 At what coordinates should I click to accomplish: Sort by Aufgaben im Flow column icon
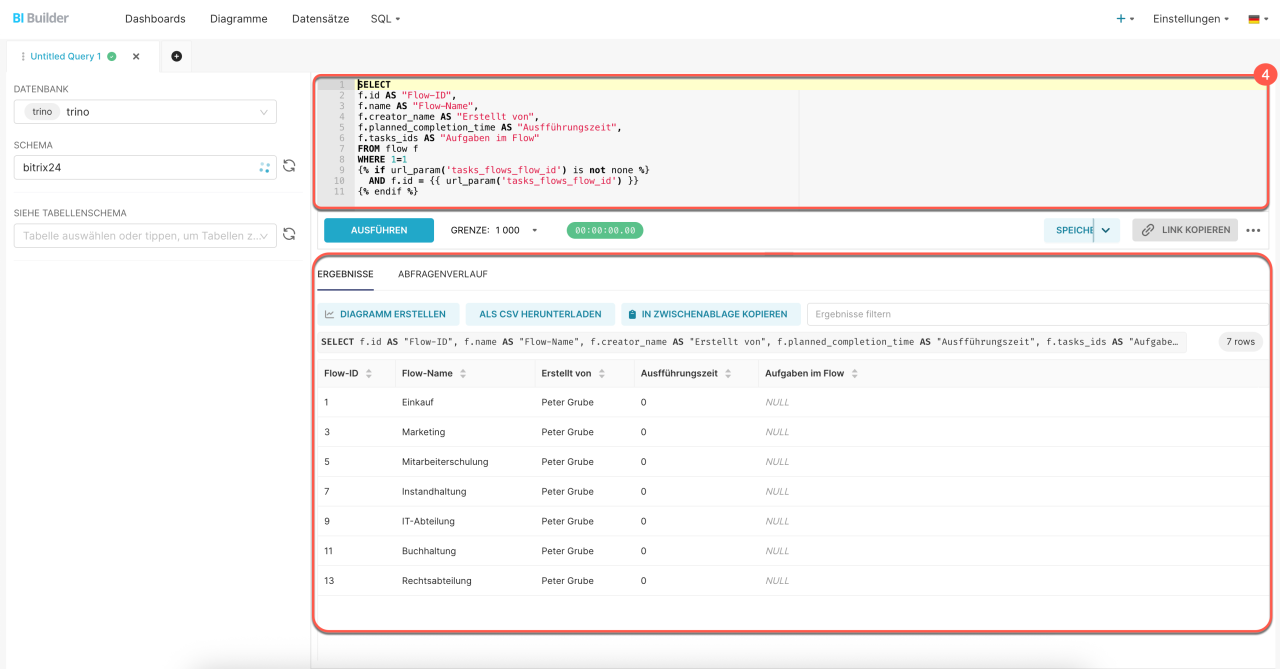[854, 373]
